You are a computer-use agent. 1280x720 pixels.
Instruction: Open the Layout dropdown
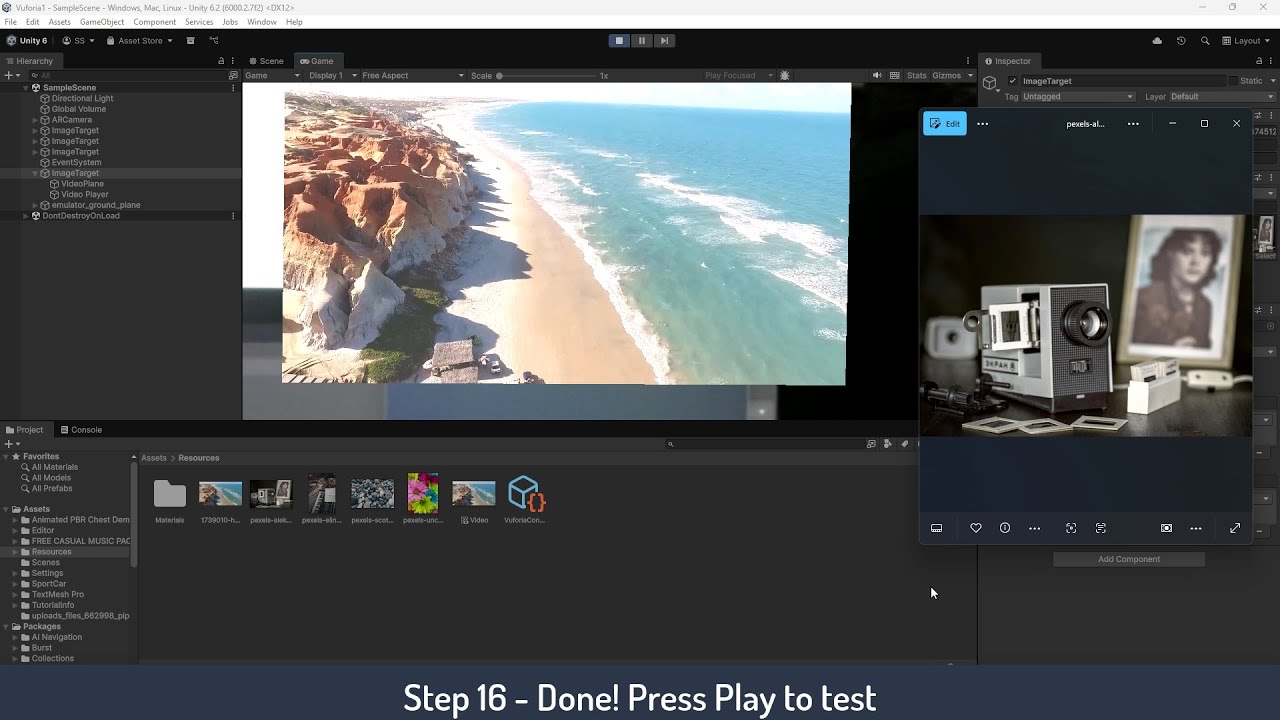(1246, 41)
